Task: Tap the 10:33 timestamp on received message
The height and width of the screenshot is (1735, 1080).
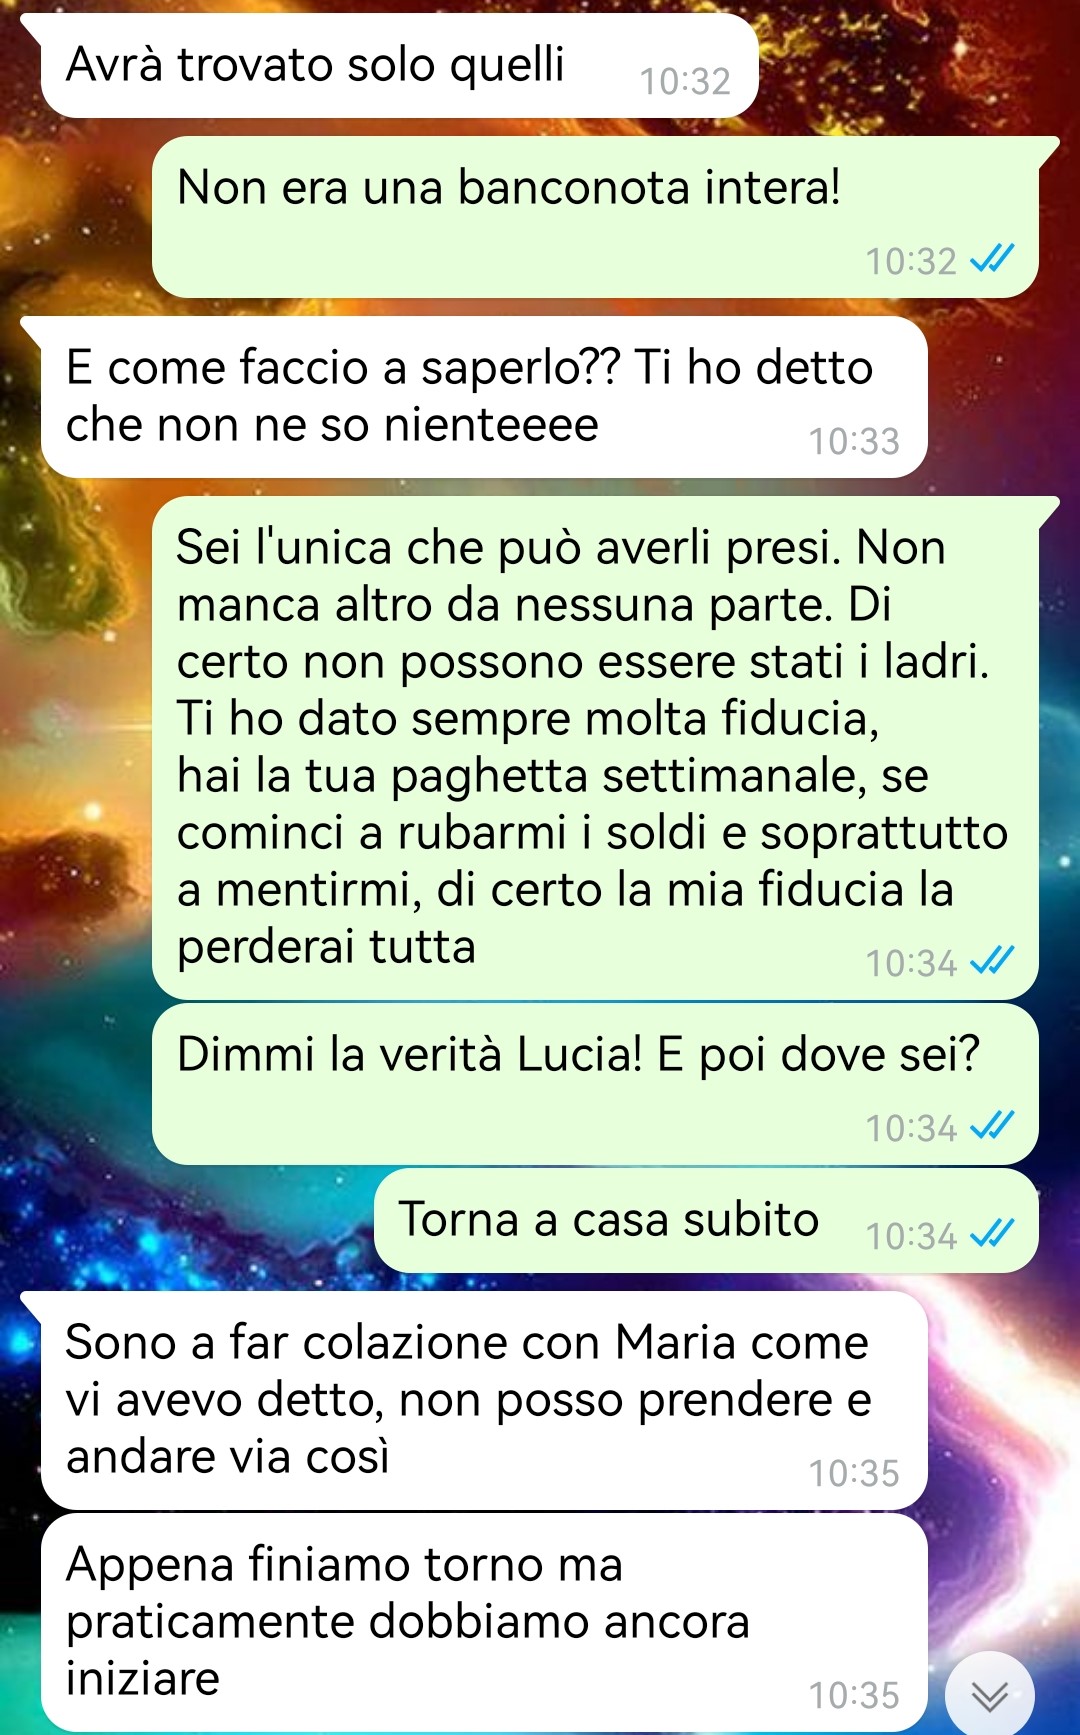Action: [x=854, y=441]
